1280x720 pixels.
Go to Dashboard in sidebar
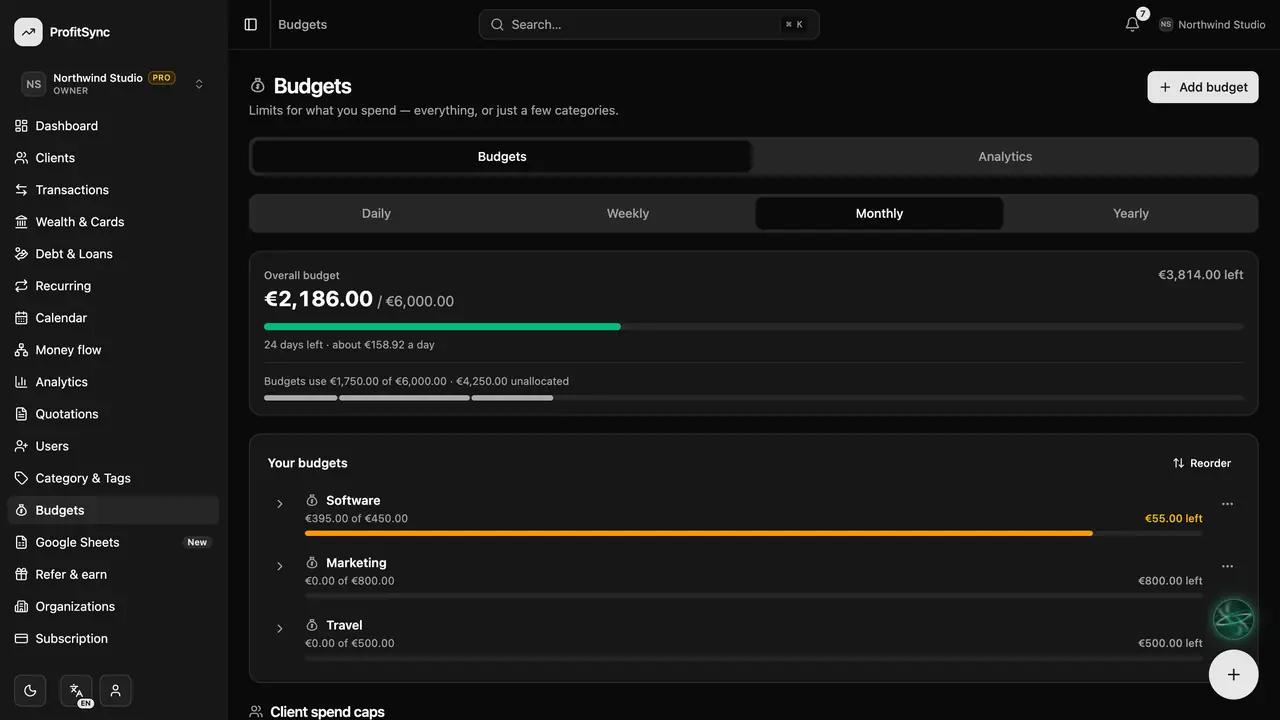pyautogui.click(x=113, y=126)
